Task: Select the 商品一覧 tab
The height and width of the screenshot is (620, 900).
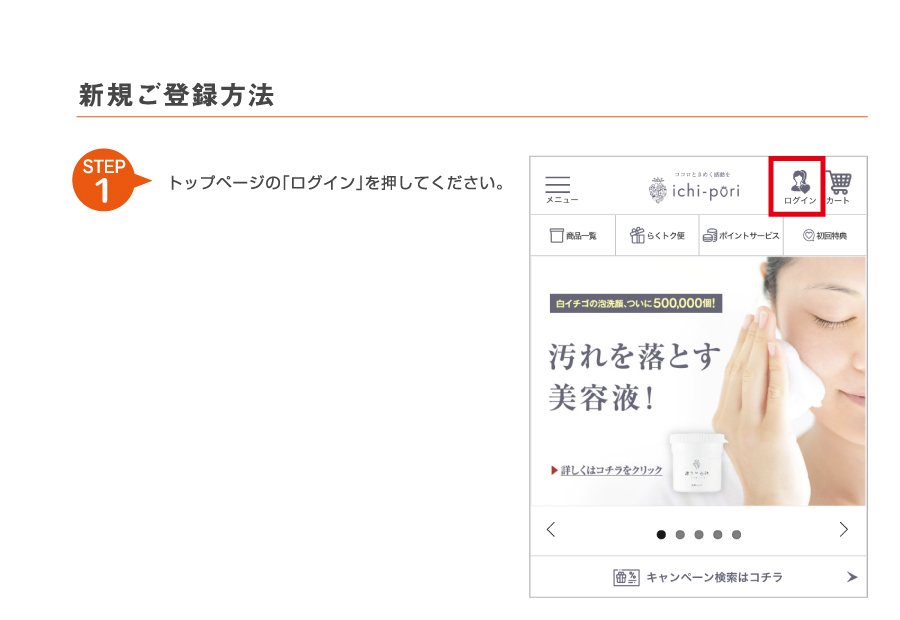Action: coord(573,235)
